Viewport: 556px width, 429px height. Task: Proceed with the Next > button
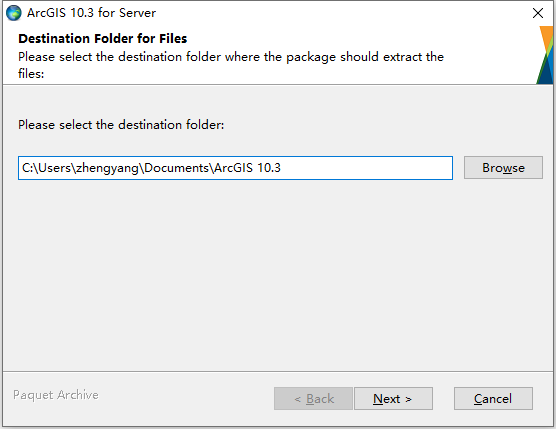point(393,399)
